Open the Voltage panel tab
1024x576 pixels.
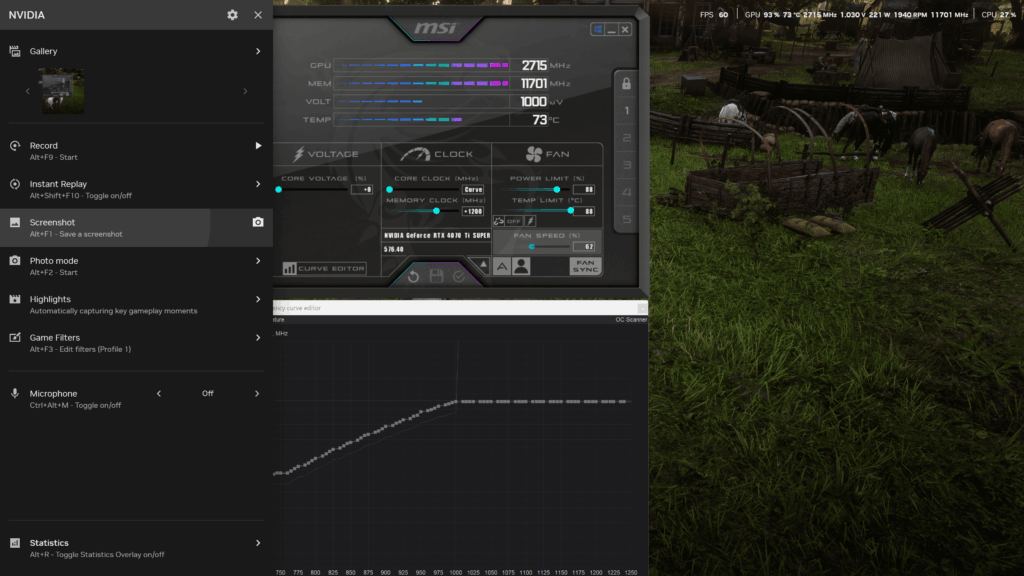click(x=327, y=154)
